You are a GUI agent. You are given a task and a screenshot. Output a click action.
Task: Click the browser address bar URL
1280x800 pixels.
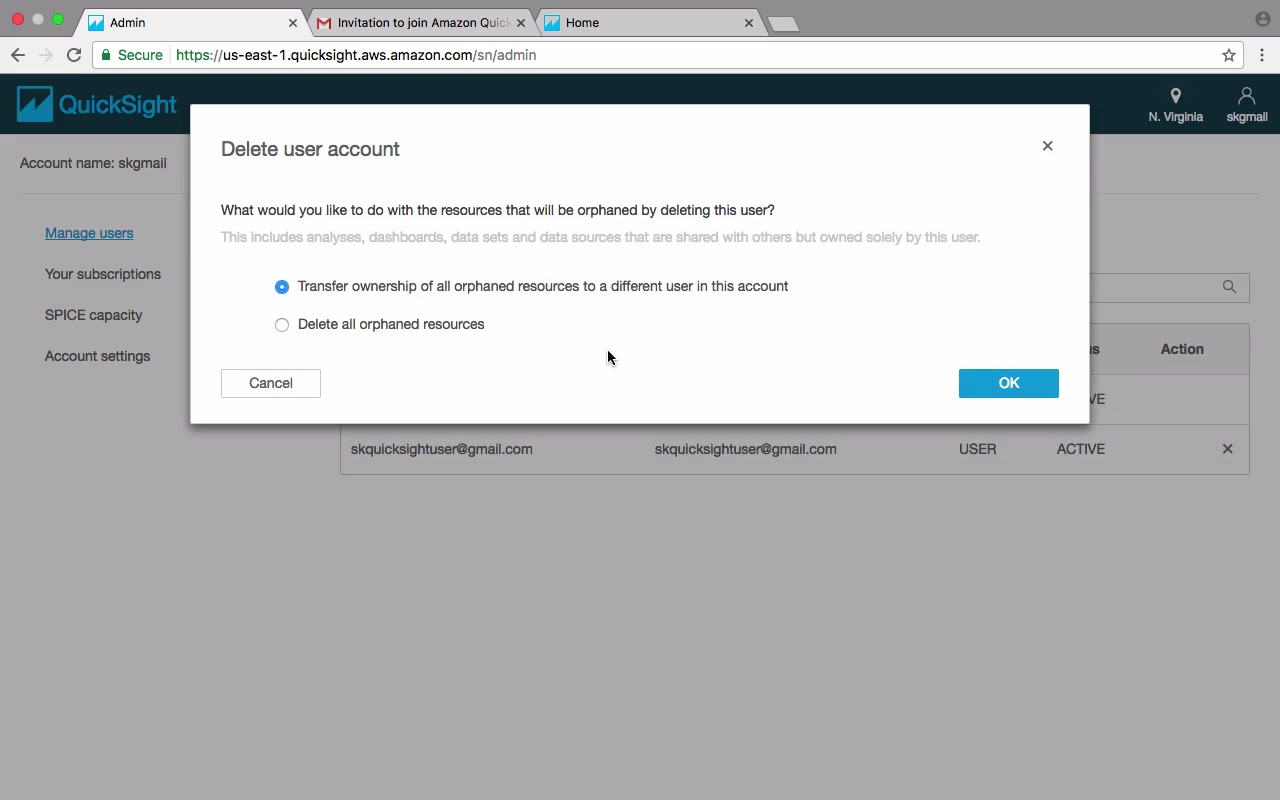tap(356, 55)
